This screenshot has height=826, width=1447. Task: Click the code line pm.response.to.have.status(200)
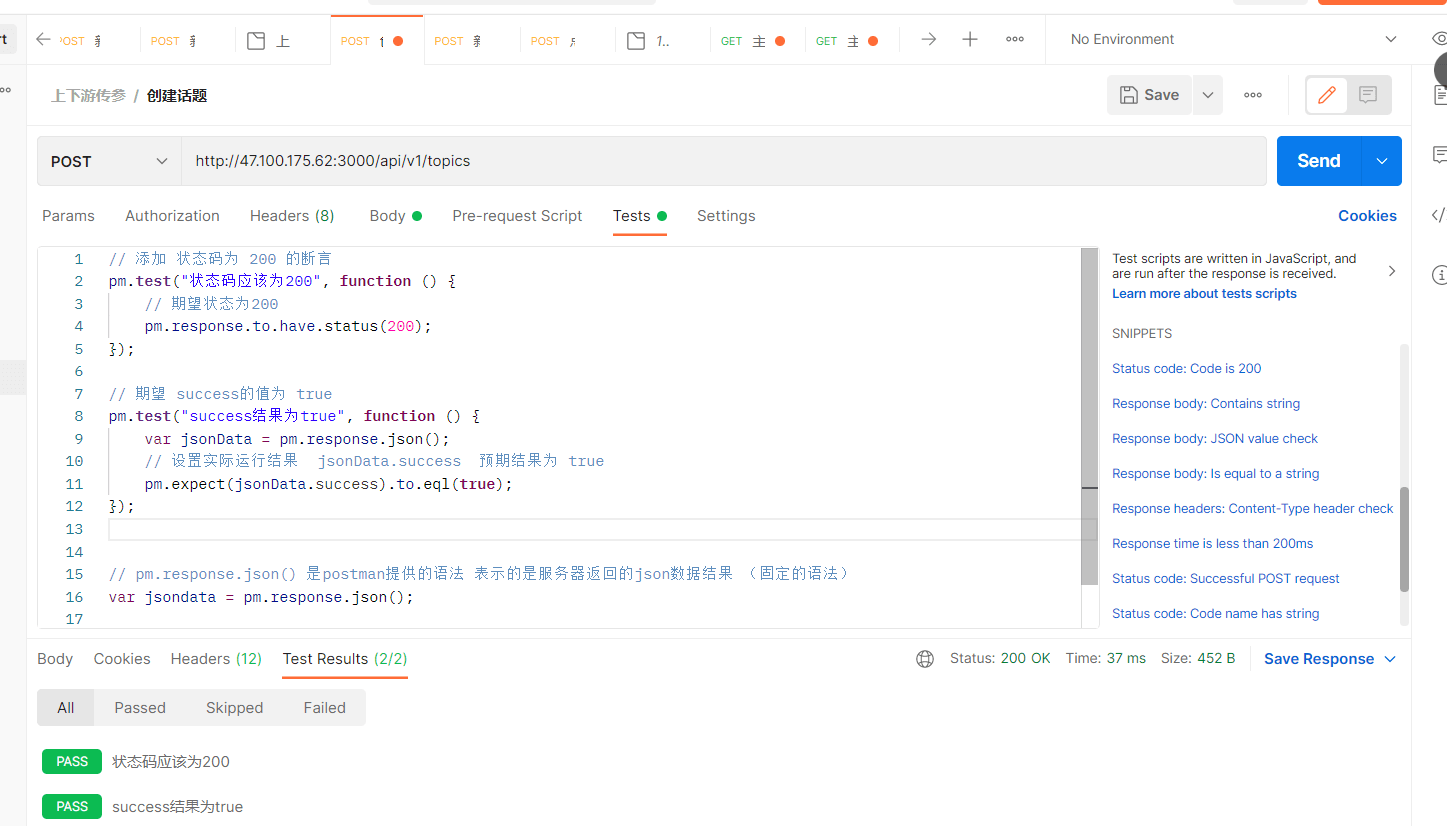pyautogui.click(x=288, y=326)
